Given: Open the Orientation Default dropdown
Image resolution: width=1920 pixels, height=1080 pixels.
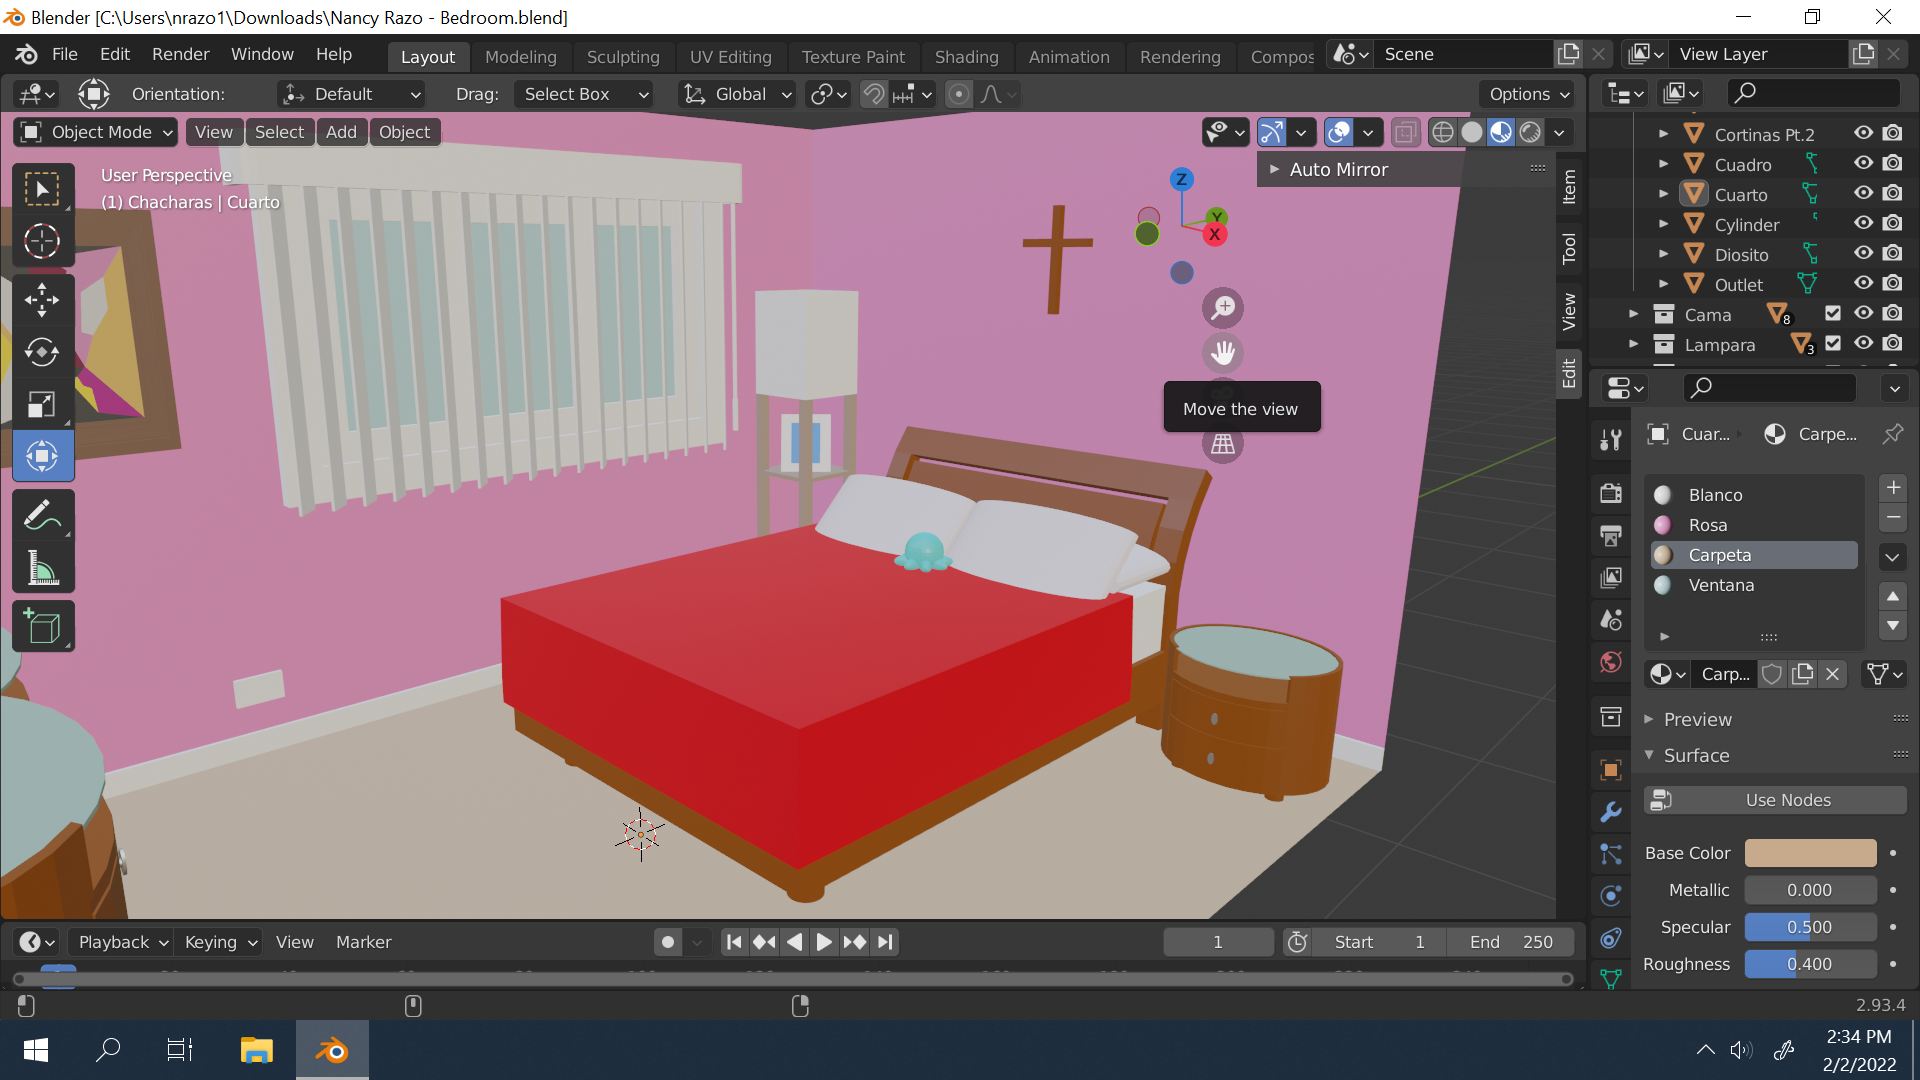Looking at the screenshot, I should (352, 94).
